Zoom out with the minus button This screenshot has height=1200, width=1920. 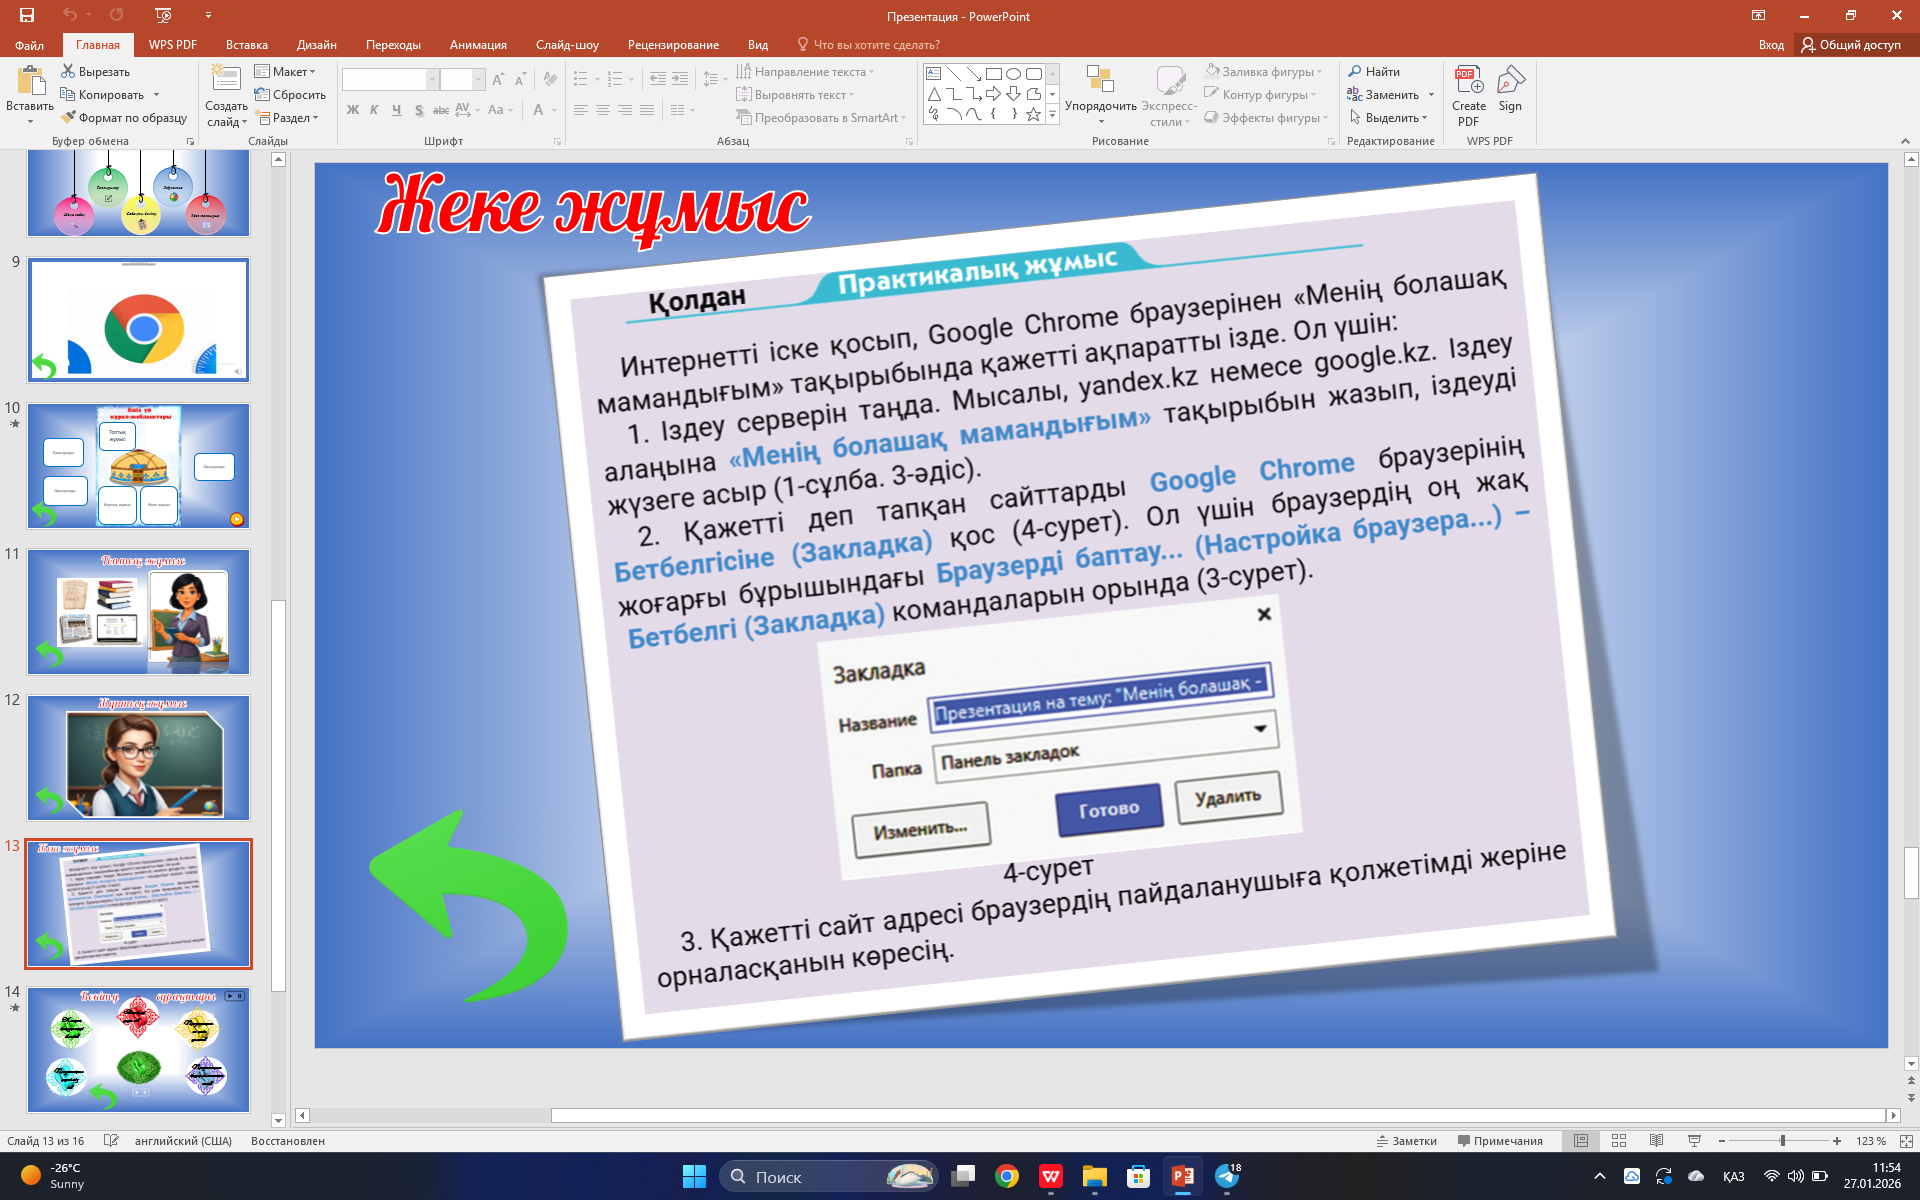(1722, 1141)
